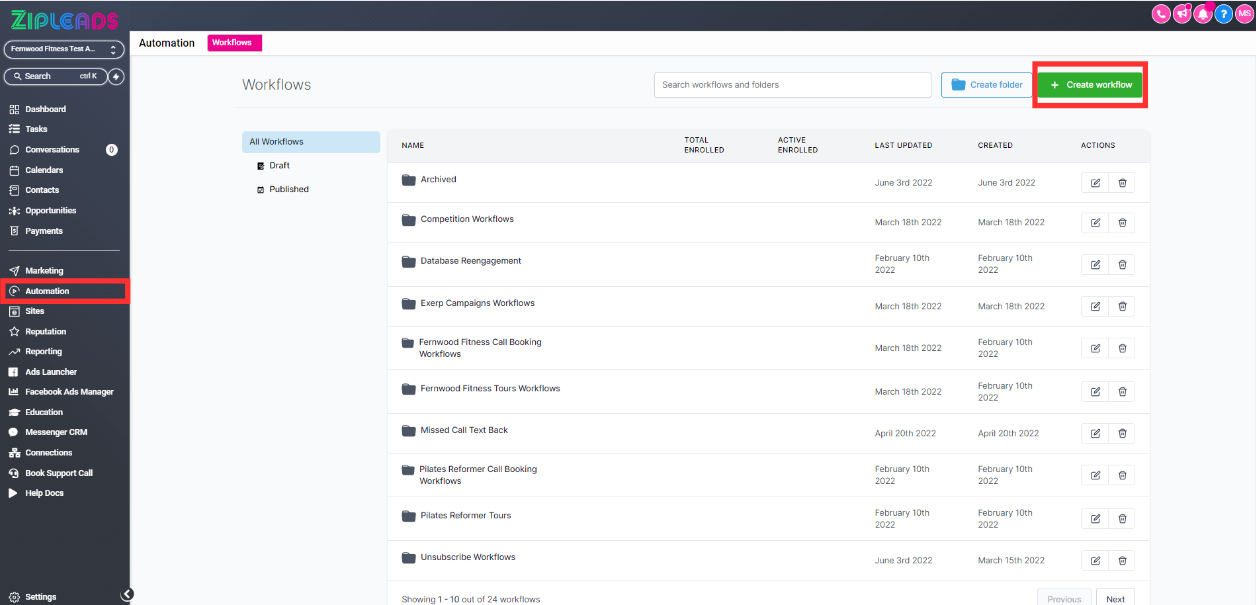Screen dimensions: 1256x605
Task: Open Reputation in the sidebar
Action: 45,331
